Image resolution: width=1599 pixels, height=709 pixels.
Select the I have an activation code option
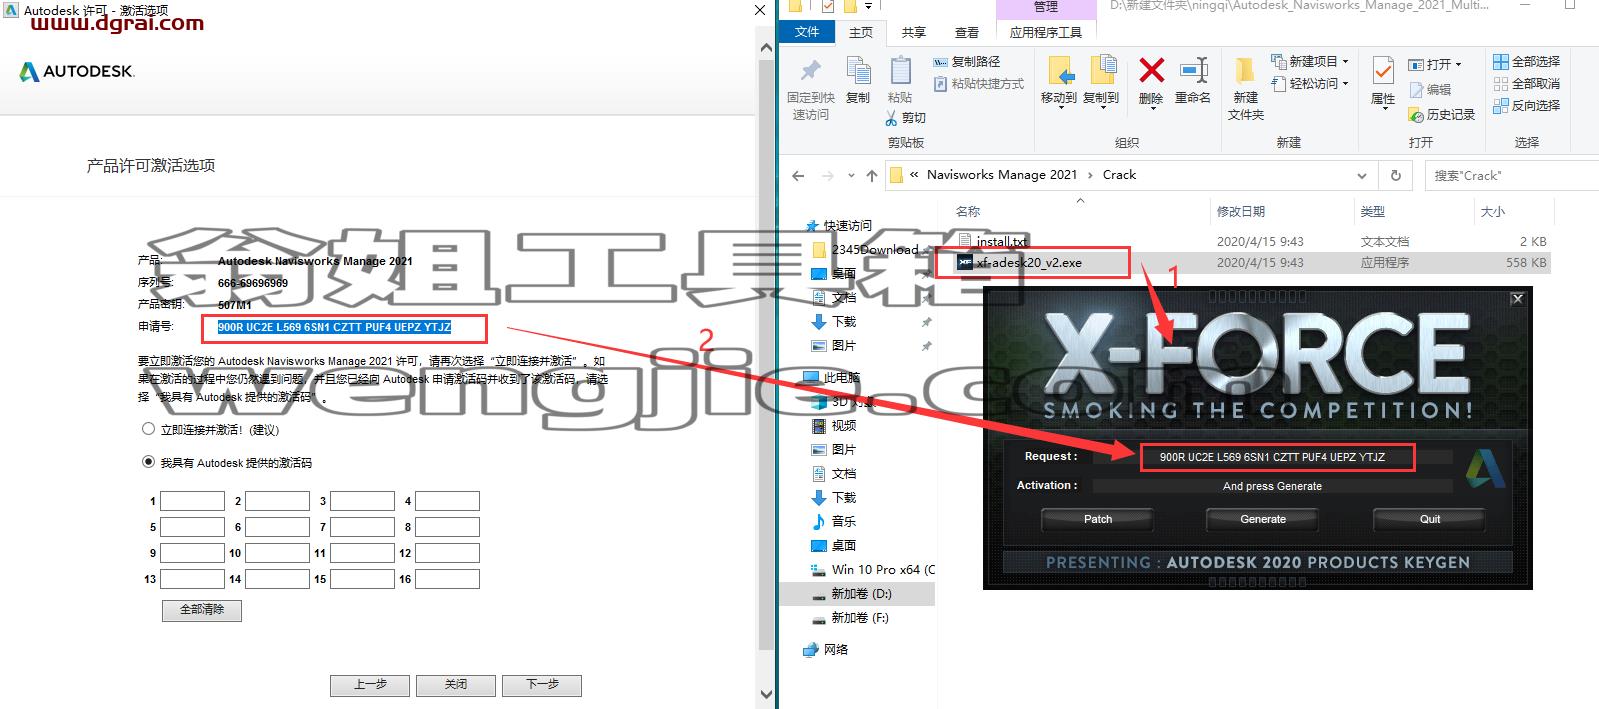148,462
